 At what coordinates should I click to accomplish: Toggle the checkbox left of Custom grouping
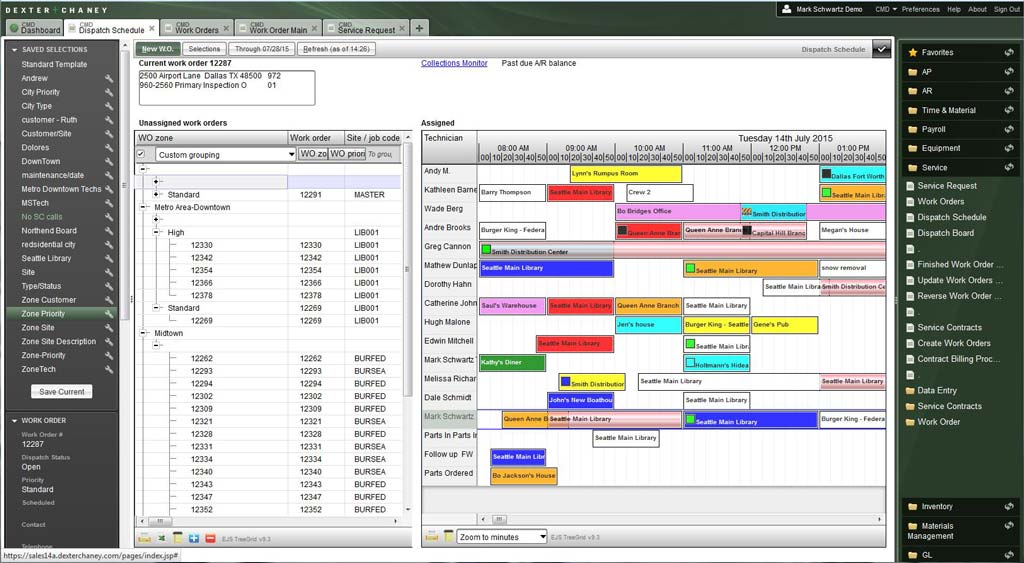(140, 154)
